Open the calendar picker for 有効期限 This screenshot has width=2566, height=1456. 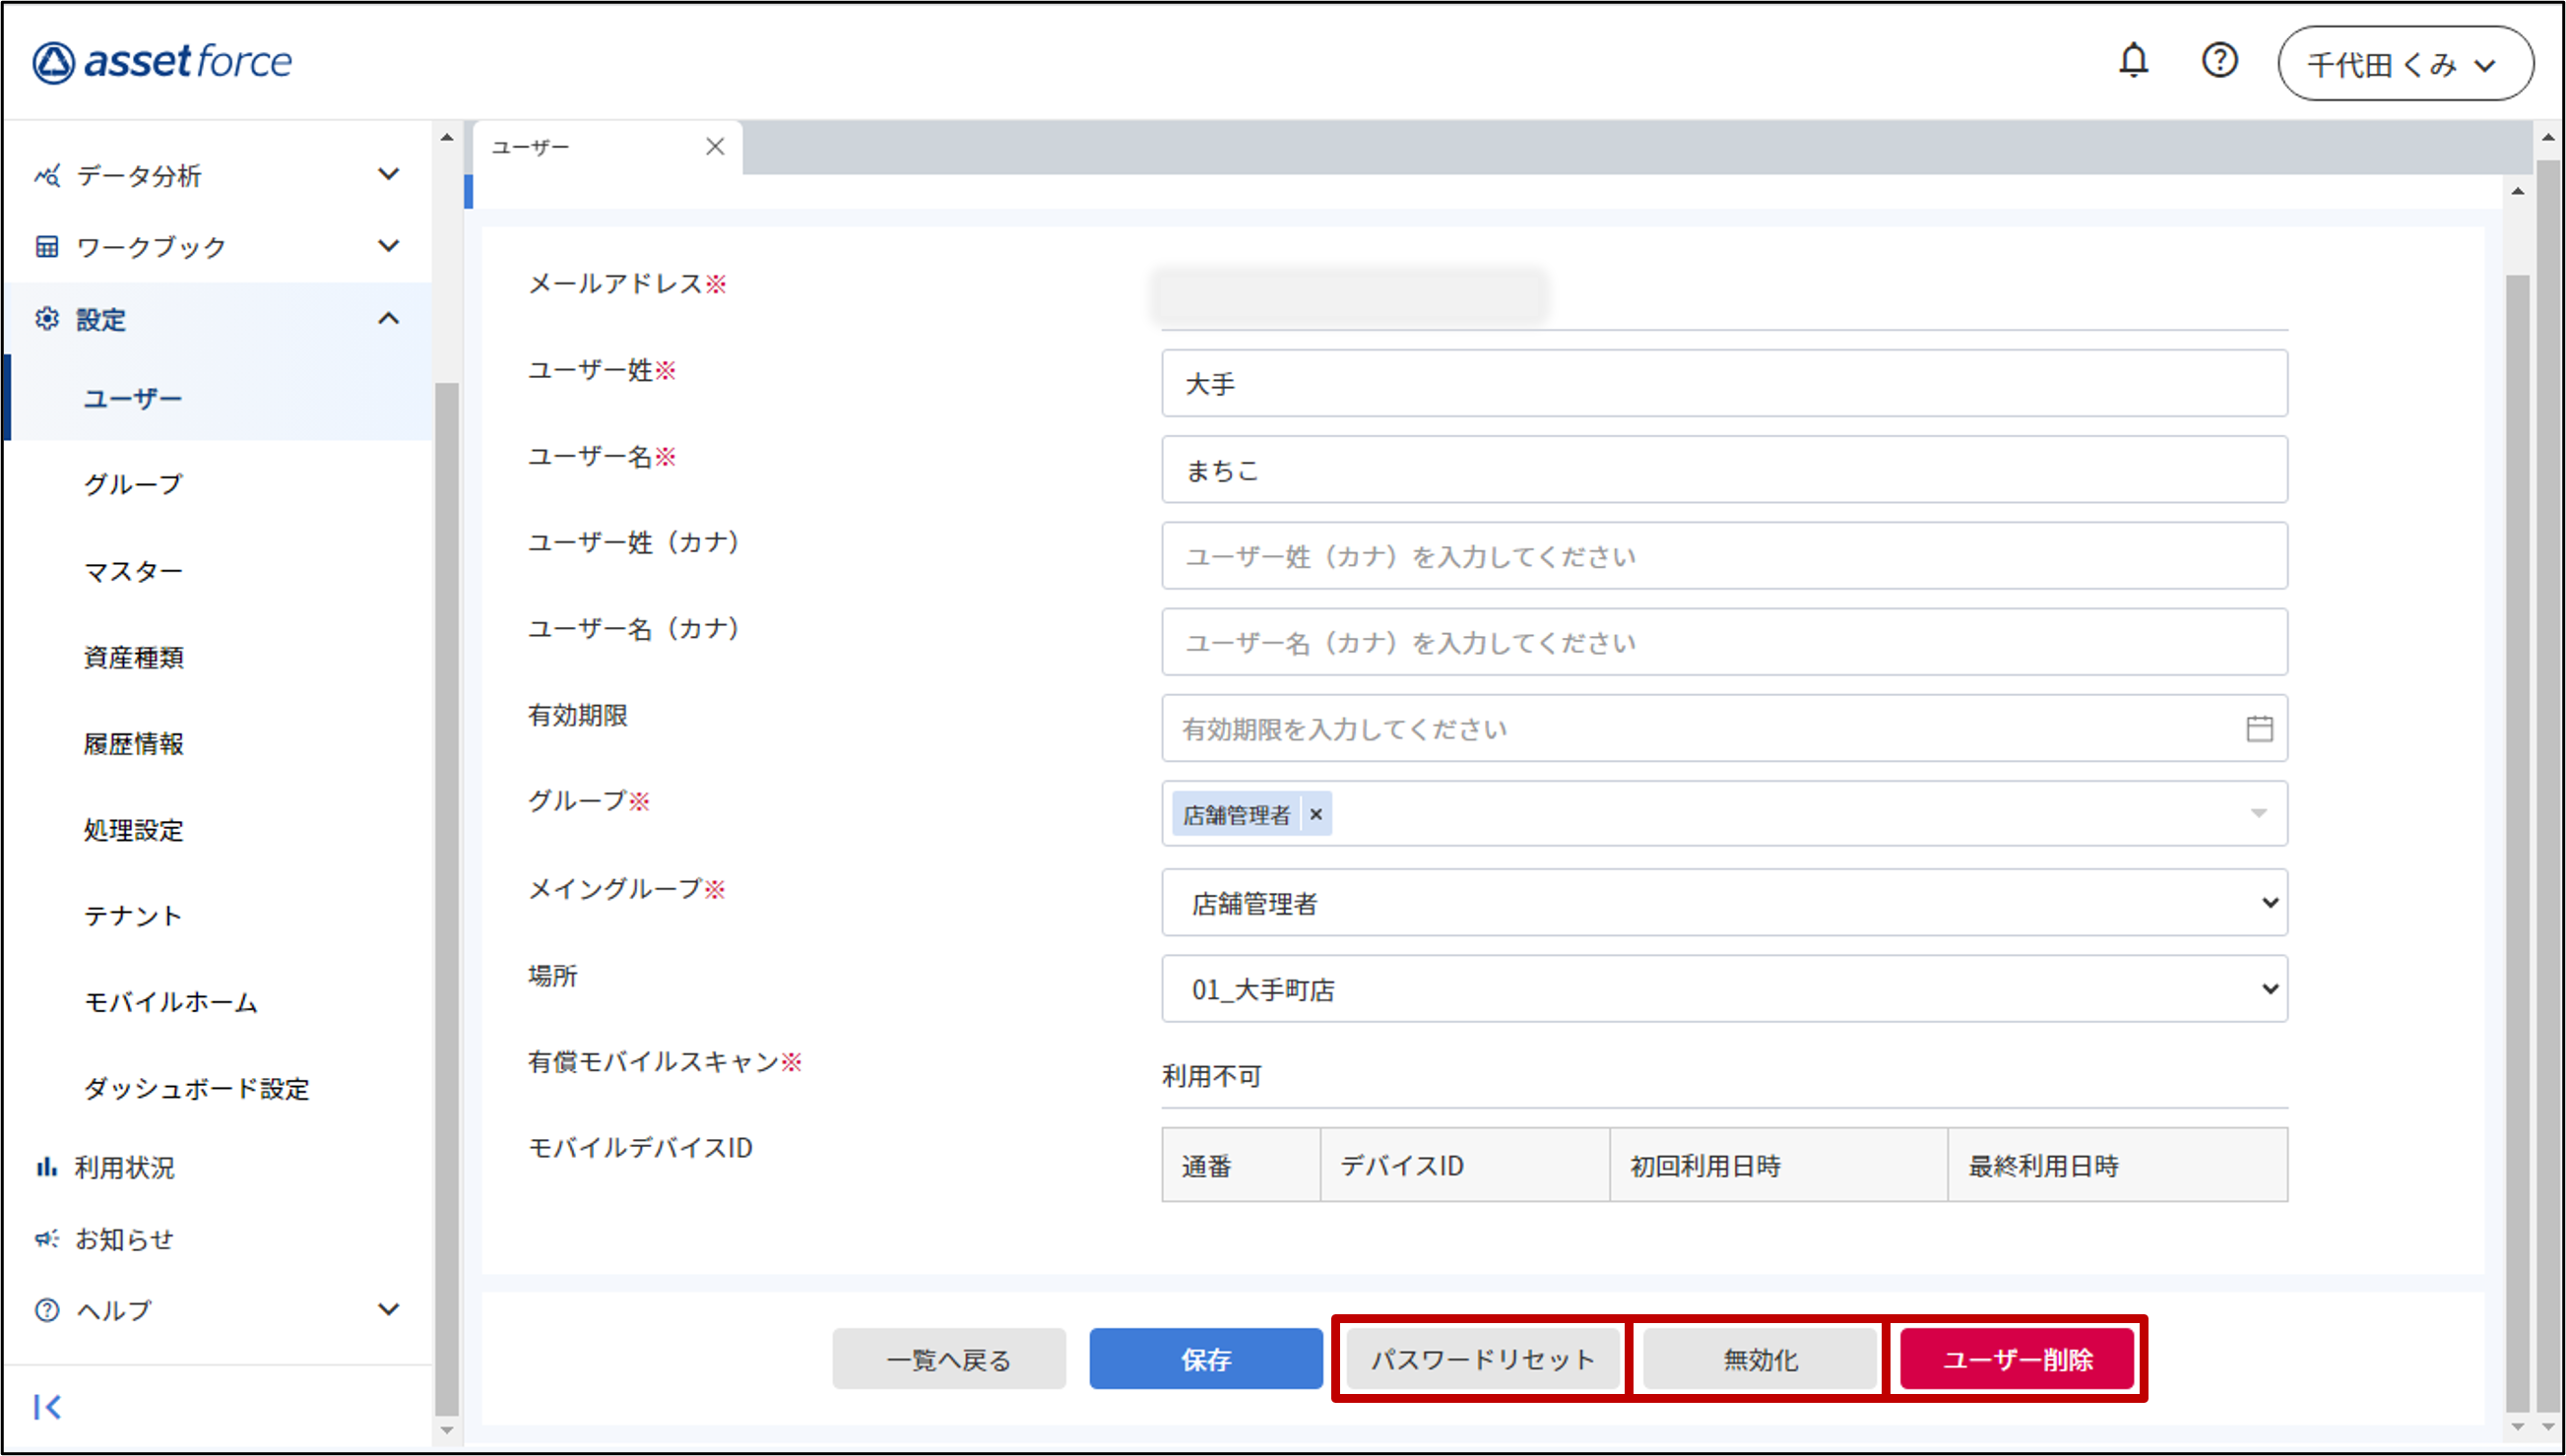pyautogui.click(x=2259, y=729)
